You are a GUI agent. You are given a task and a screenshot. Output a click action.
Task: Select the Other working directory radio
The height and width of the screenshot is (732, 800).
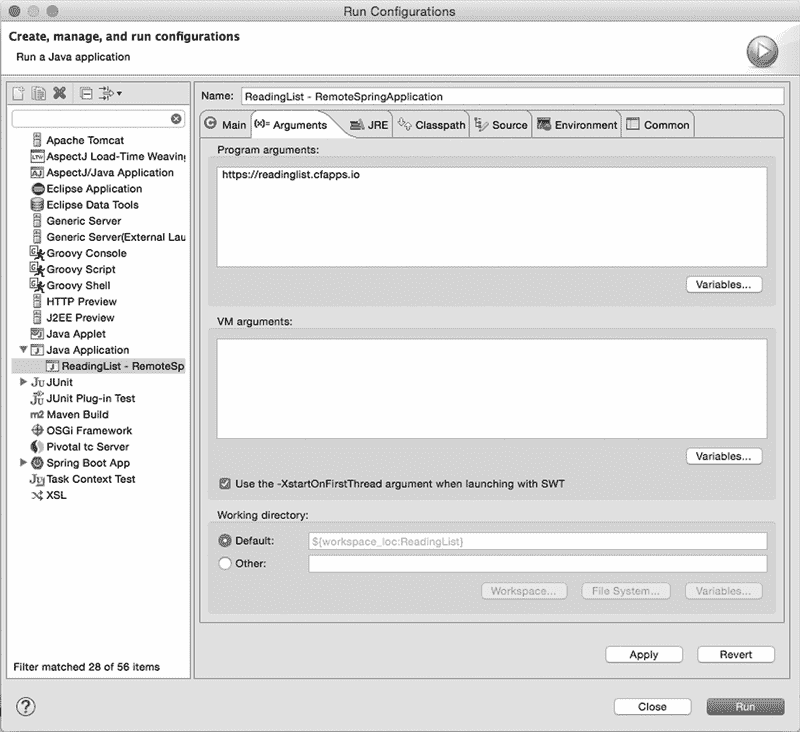[225, 564]
